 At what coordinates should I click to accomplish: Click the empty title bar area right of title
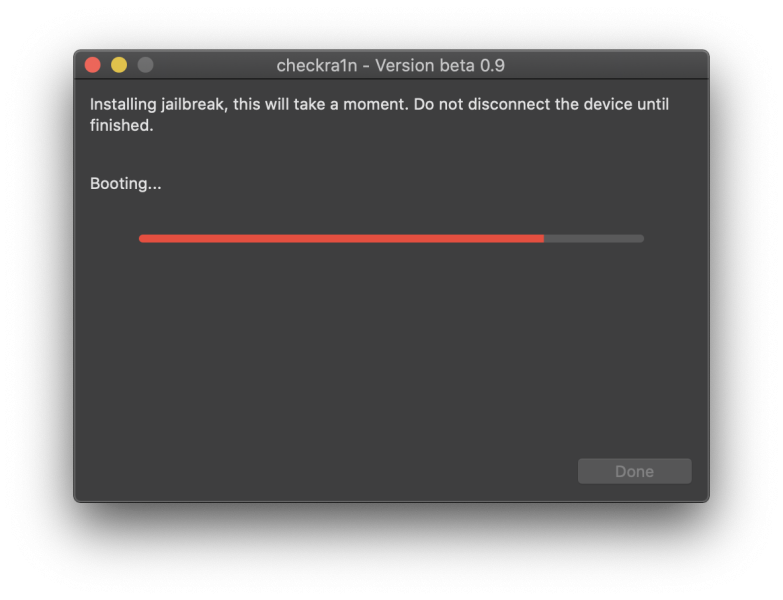(x=610, y=65)
